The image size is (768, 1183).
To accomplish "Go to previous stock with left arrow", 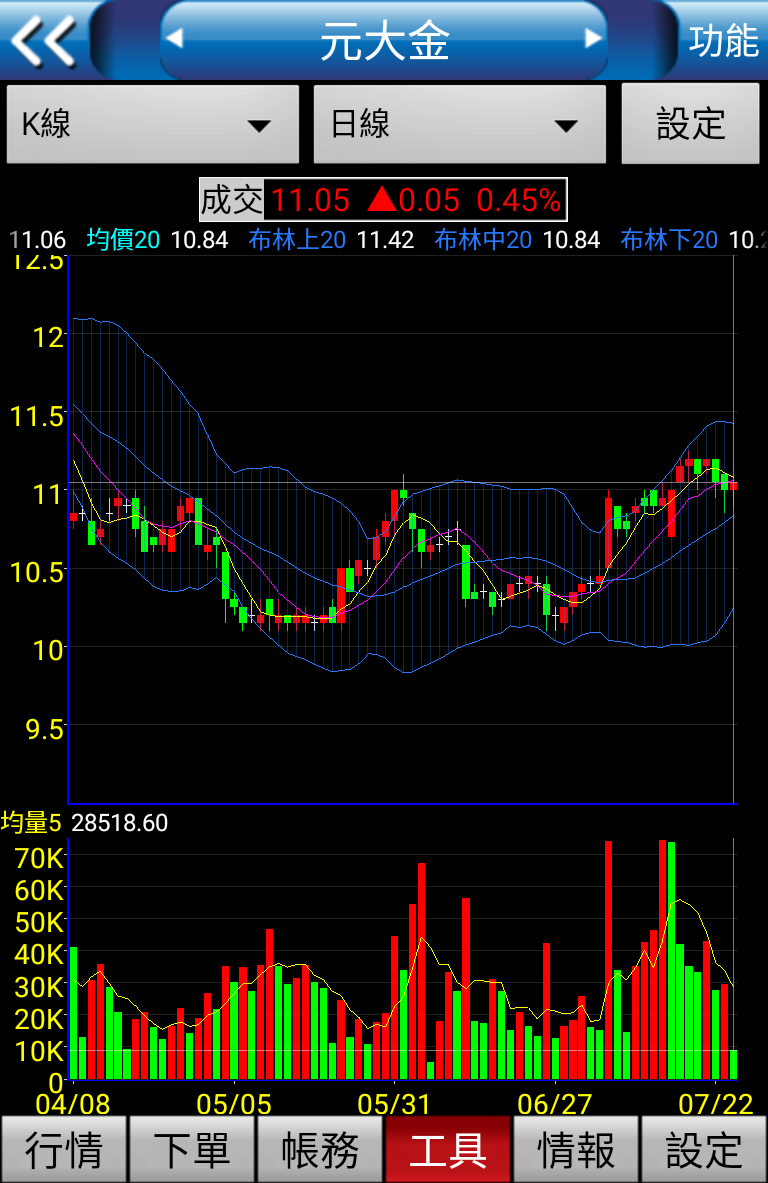I will coord(175,38).
